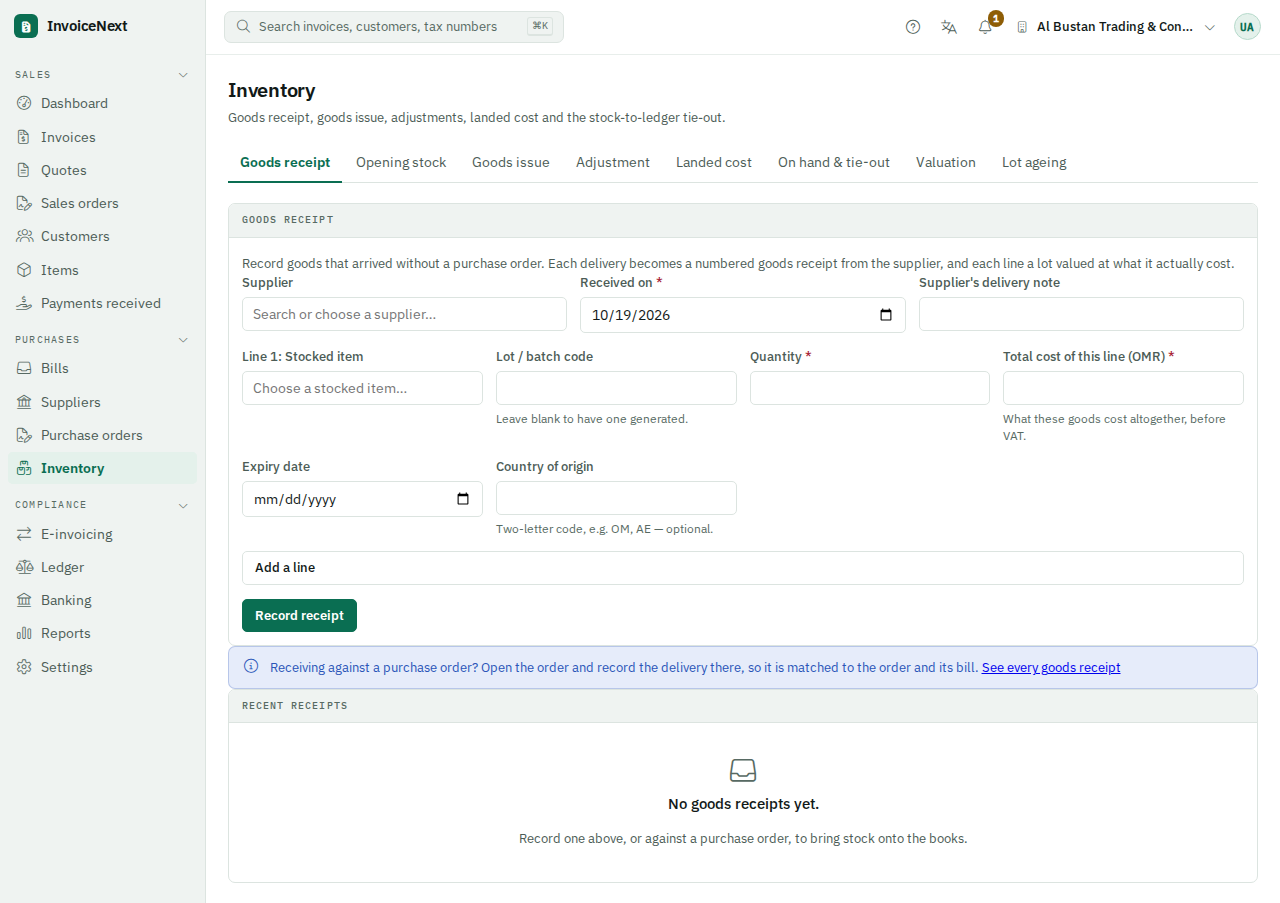The height and width of the screenshot is (903, 1280).
Task: Collapse the Compliance section chevron
Action: point(183,505)
